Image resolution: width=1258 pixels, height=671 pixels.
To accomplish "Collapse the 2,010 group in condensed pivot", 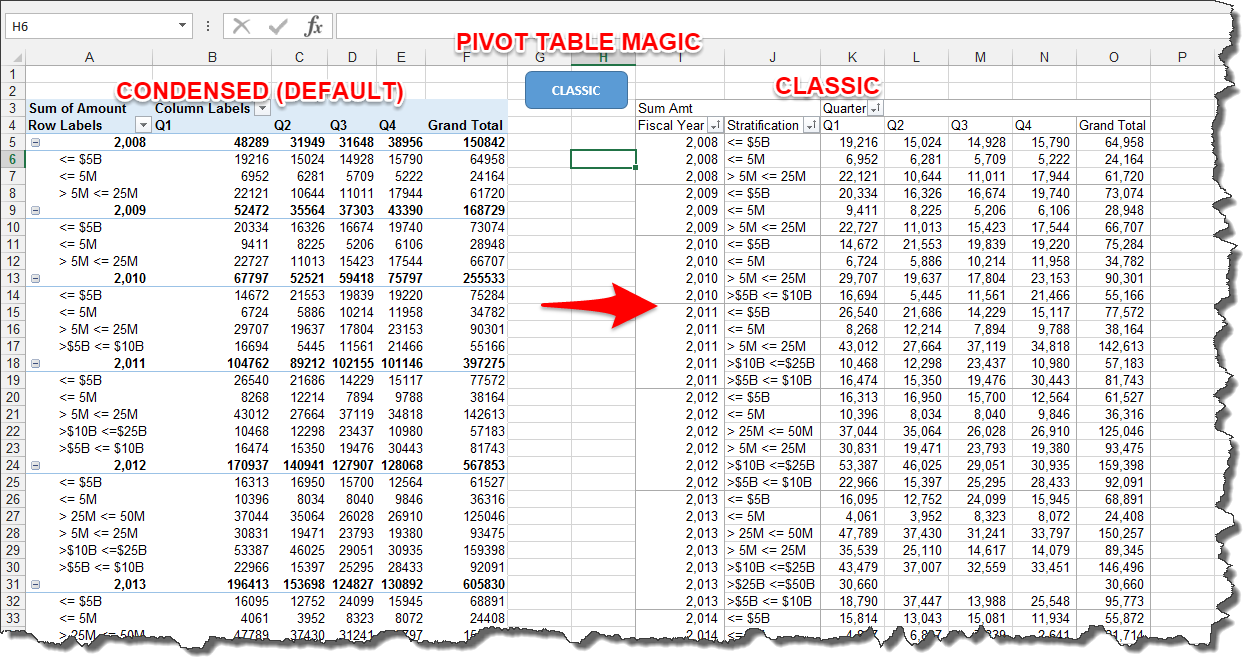I will click(34, 279).
